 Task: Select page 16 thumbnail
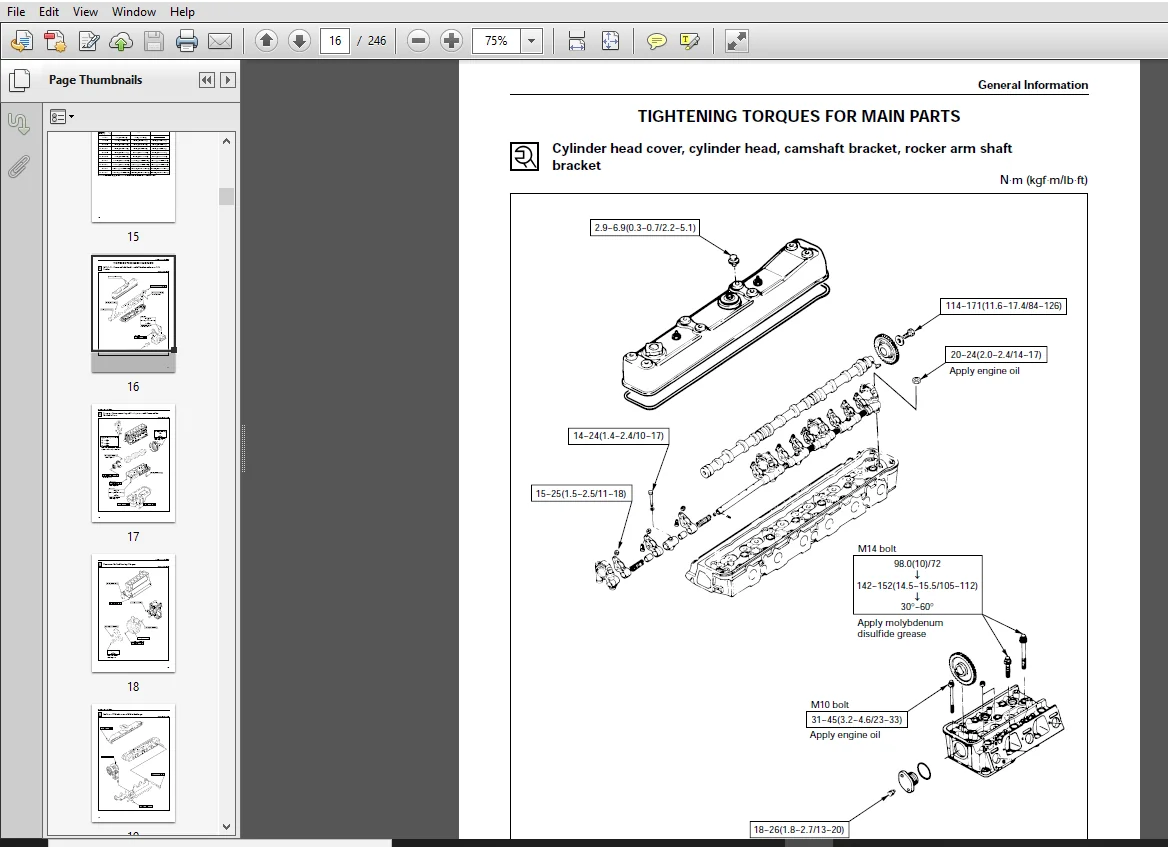[x=133, y=314]
